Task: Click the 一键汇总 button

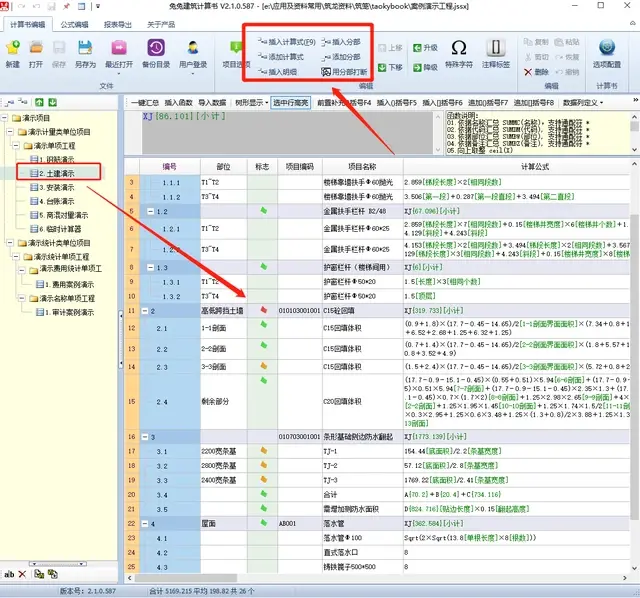Action: point(145,102)
